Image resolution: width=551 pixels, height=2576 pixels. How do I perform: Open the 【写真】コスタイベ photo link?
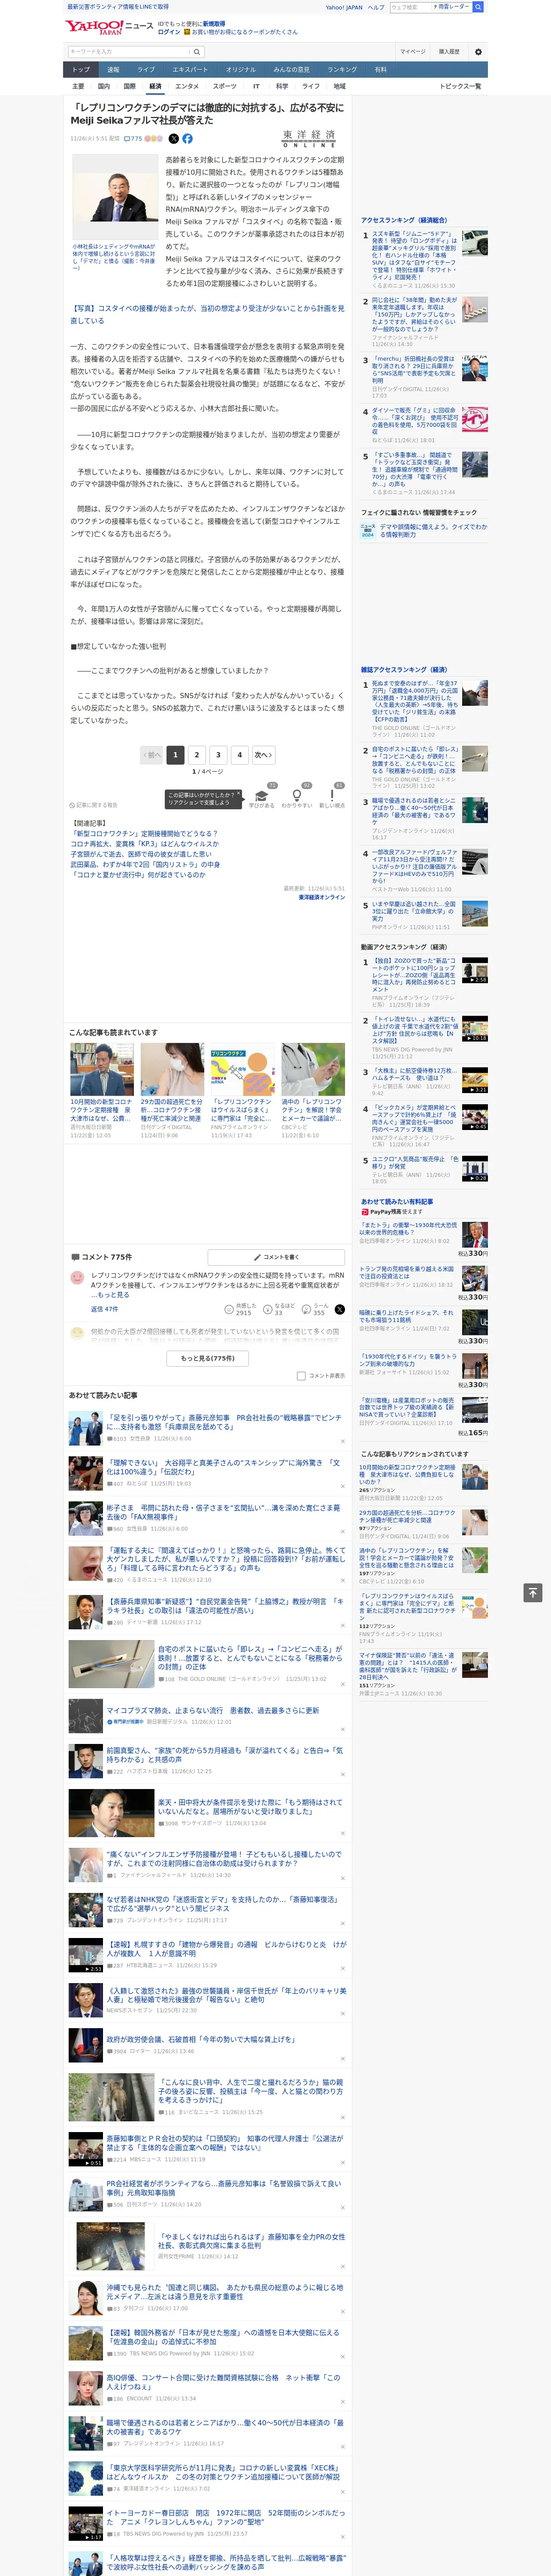pos(207,315)
